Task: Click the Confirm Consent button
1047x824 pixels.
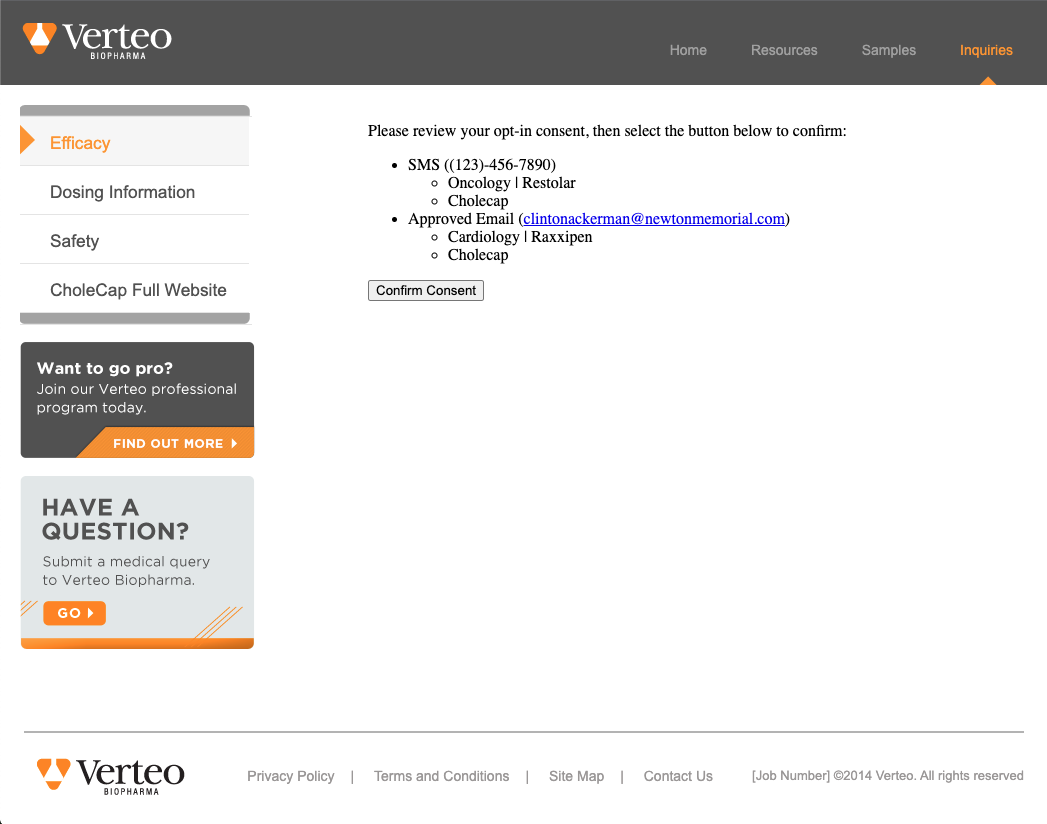Action: pyautogui.click(x=426, y=290)
